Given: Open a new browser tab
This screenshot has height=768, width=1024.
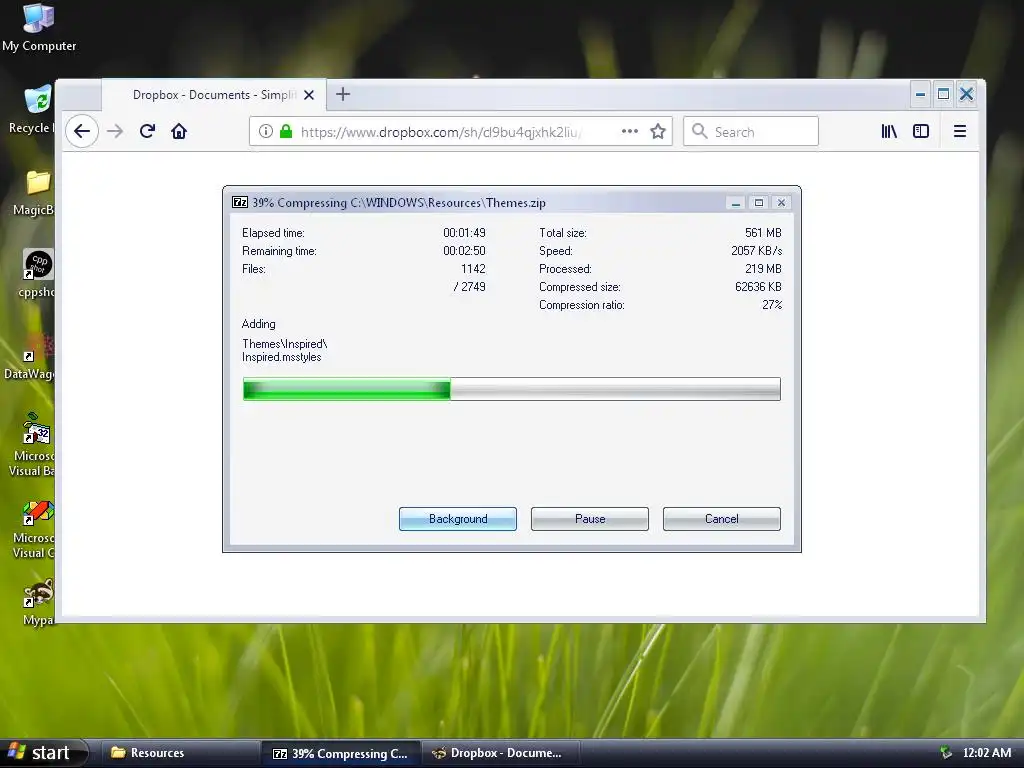Looking at the screenshot, I should click(x=343, y=95).
